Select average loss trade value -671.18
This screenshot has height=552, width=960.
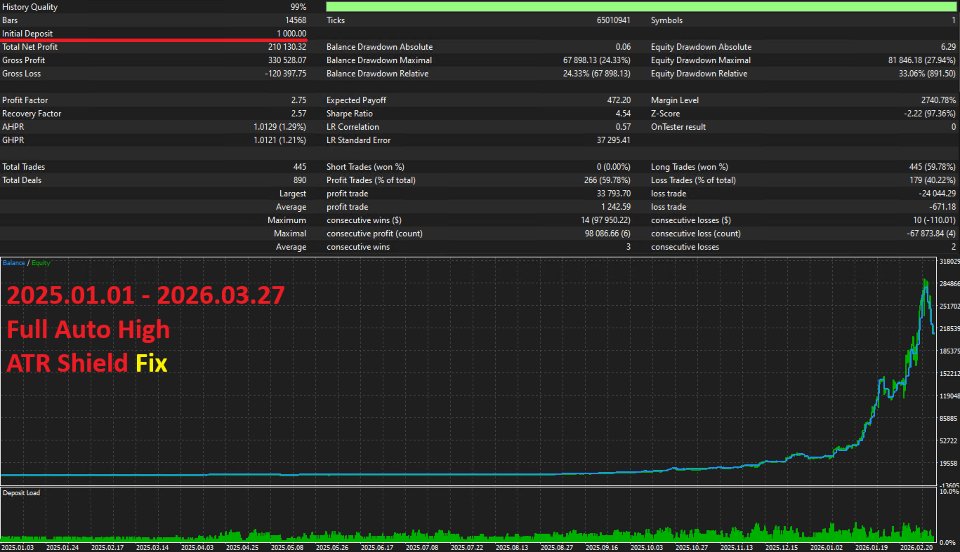(943, 207)
